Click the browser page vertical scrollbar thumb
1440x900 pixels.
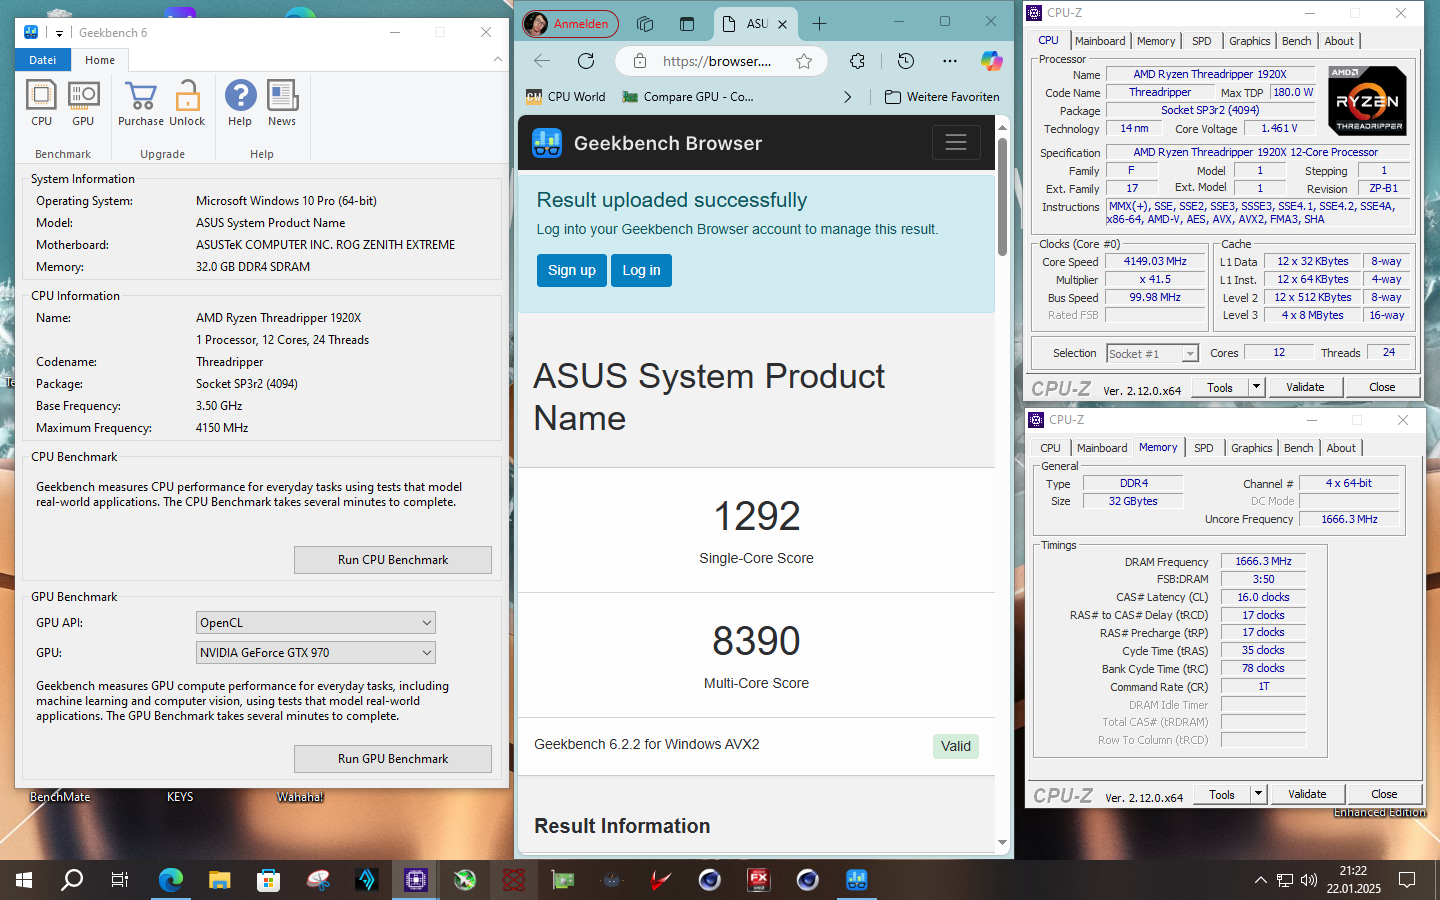click(x=1002, y=195)
